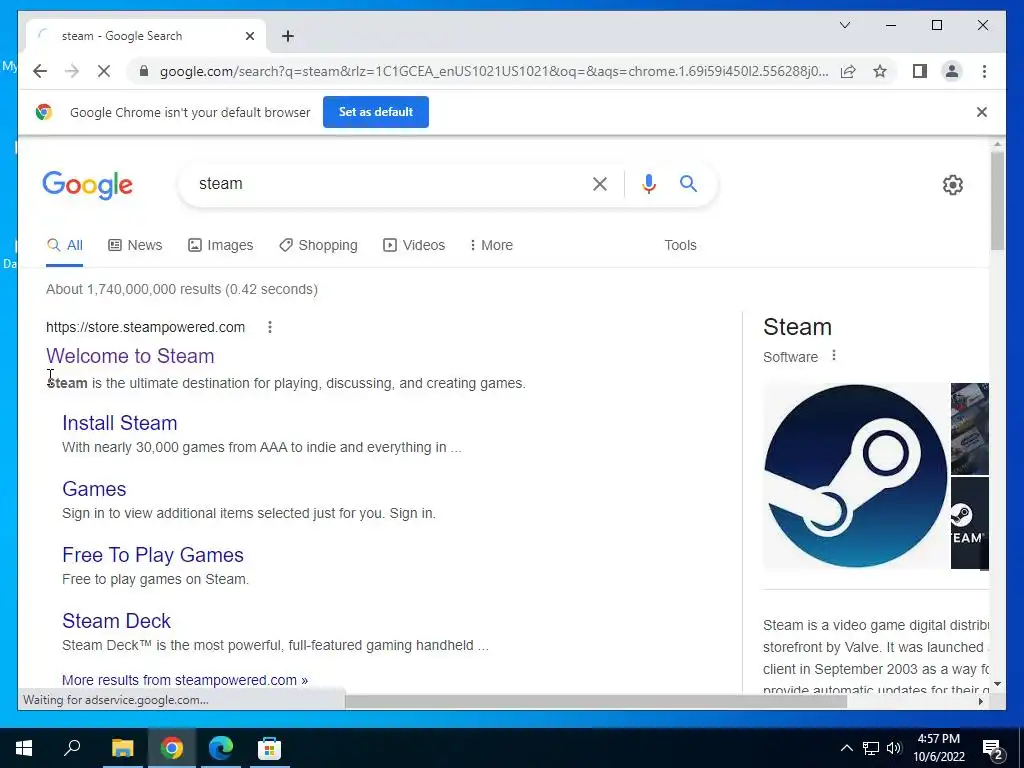1024x768 pixels.
Task: Open the Welcome to Steam result
Action: point(130,356)
